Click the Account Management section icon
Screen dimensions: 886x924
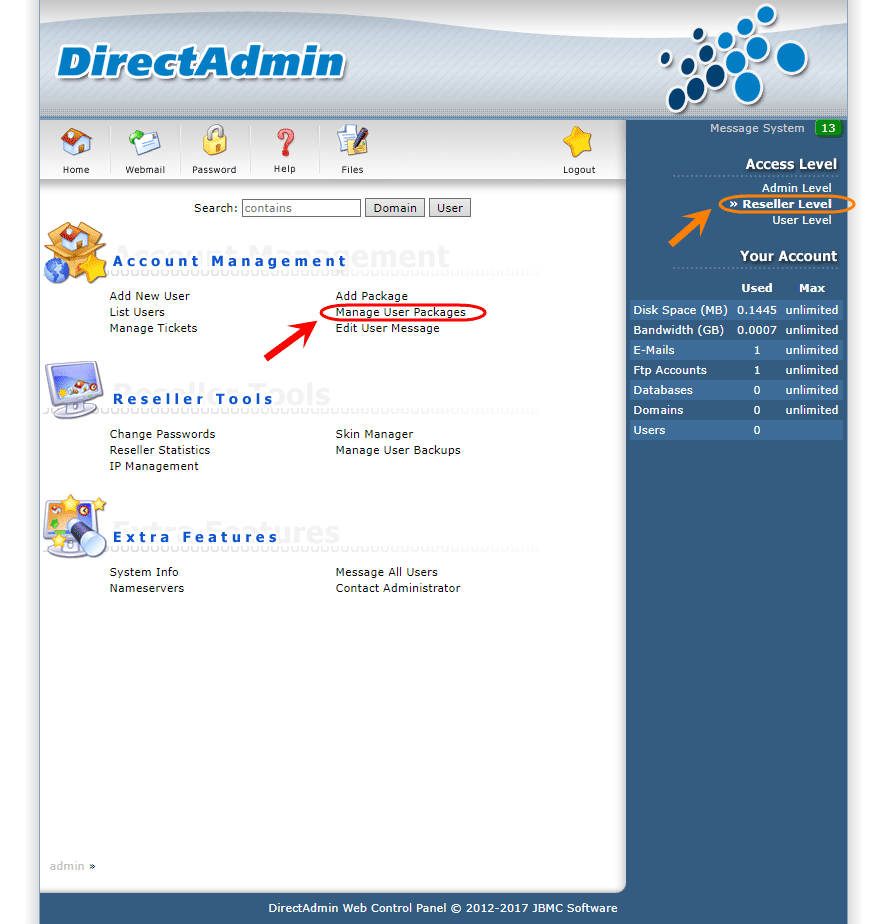[x=75, y=252]
